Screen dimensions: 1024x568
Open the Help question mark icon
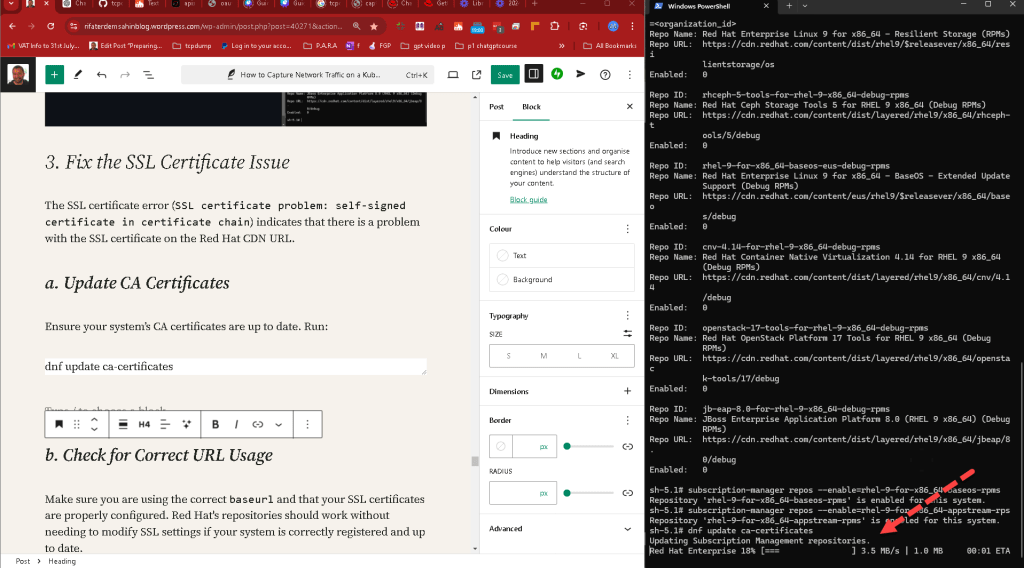tap(605, 75)
